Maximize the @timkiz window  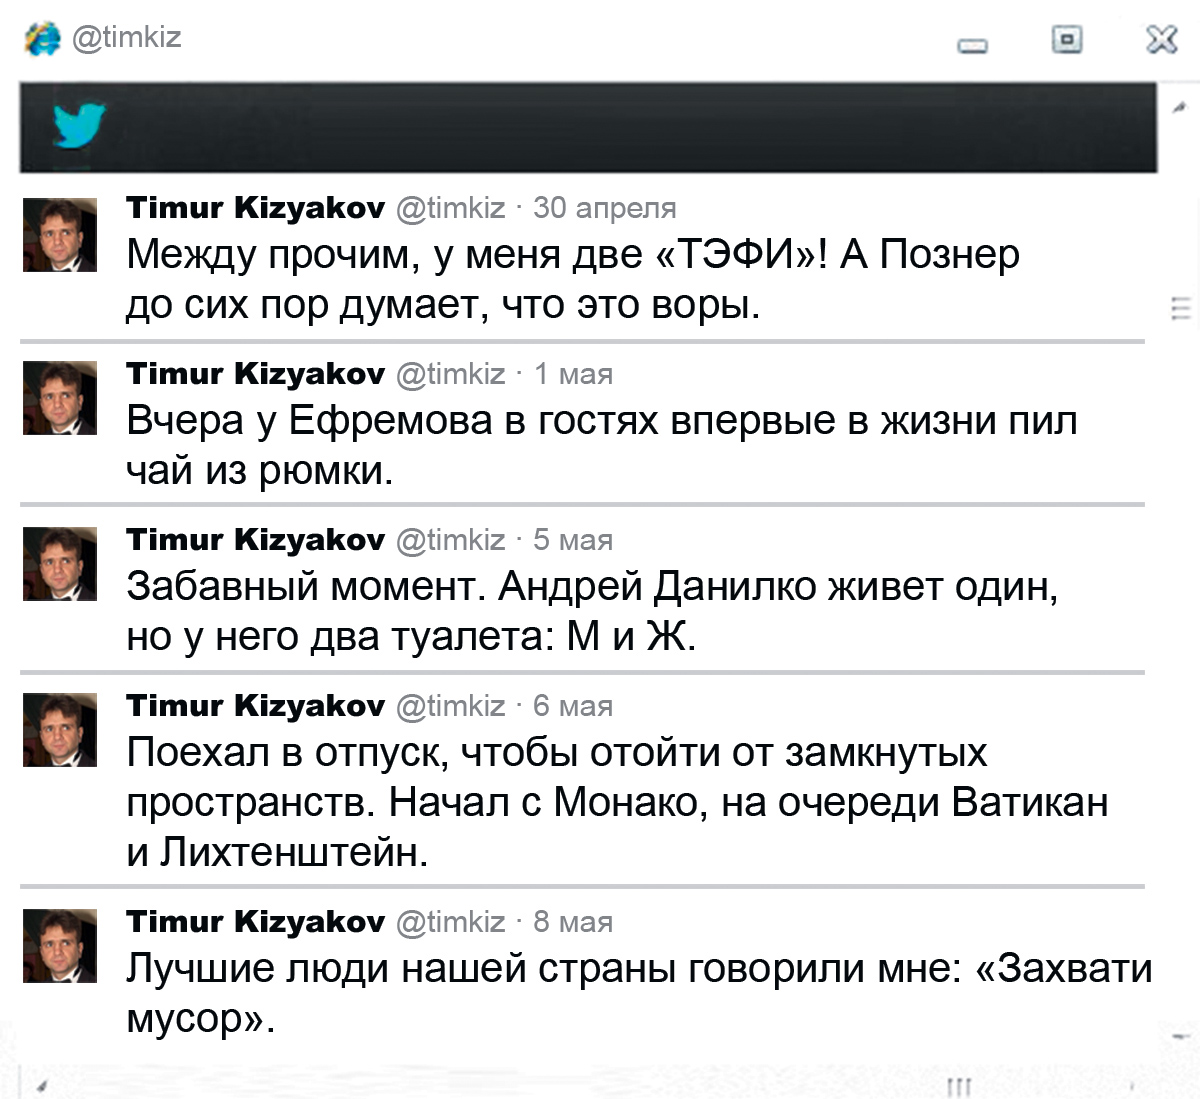click(1067, 39)
